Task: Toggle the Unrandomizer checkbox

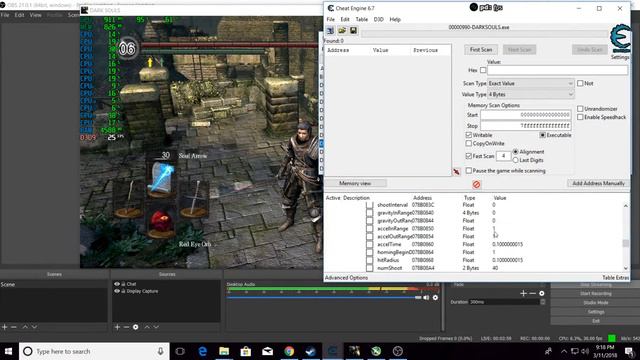Action: pos(580,109)
